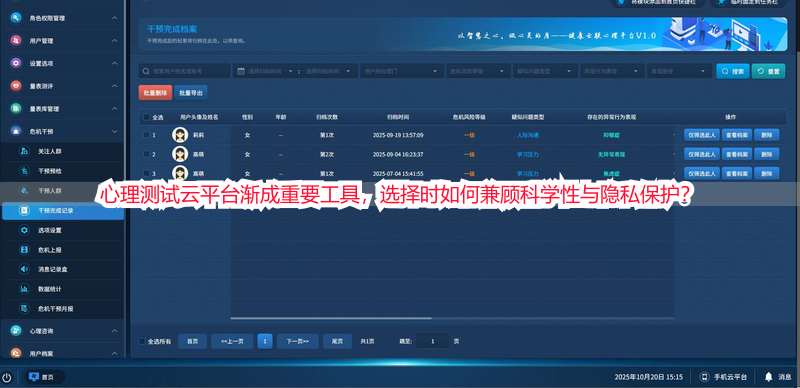Viewport: 800px width, 388px height.
Task: Click the magnifier icon in the user search field
Action: click(x=146, y=71)
